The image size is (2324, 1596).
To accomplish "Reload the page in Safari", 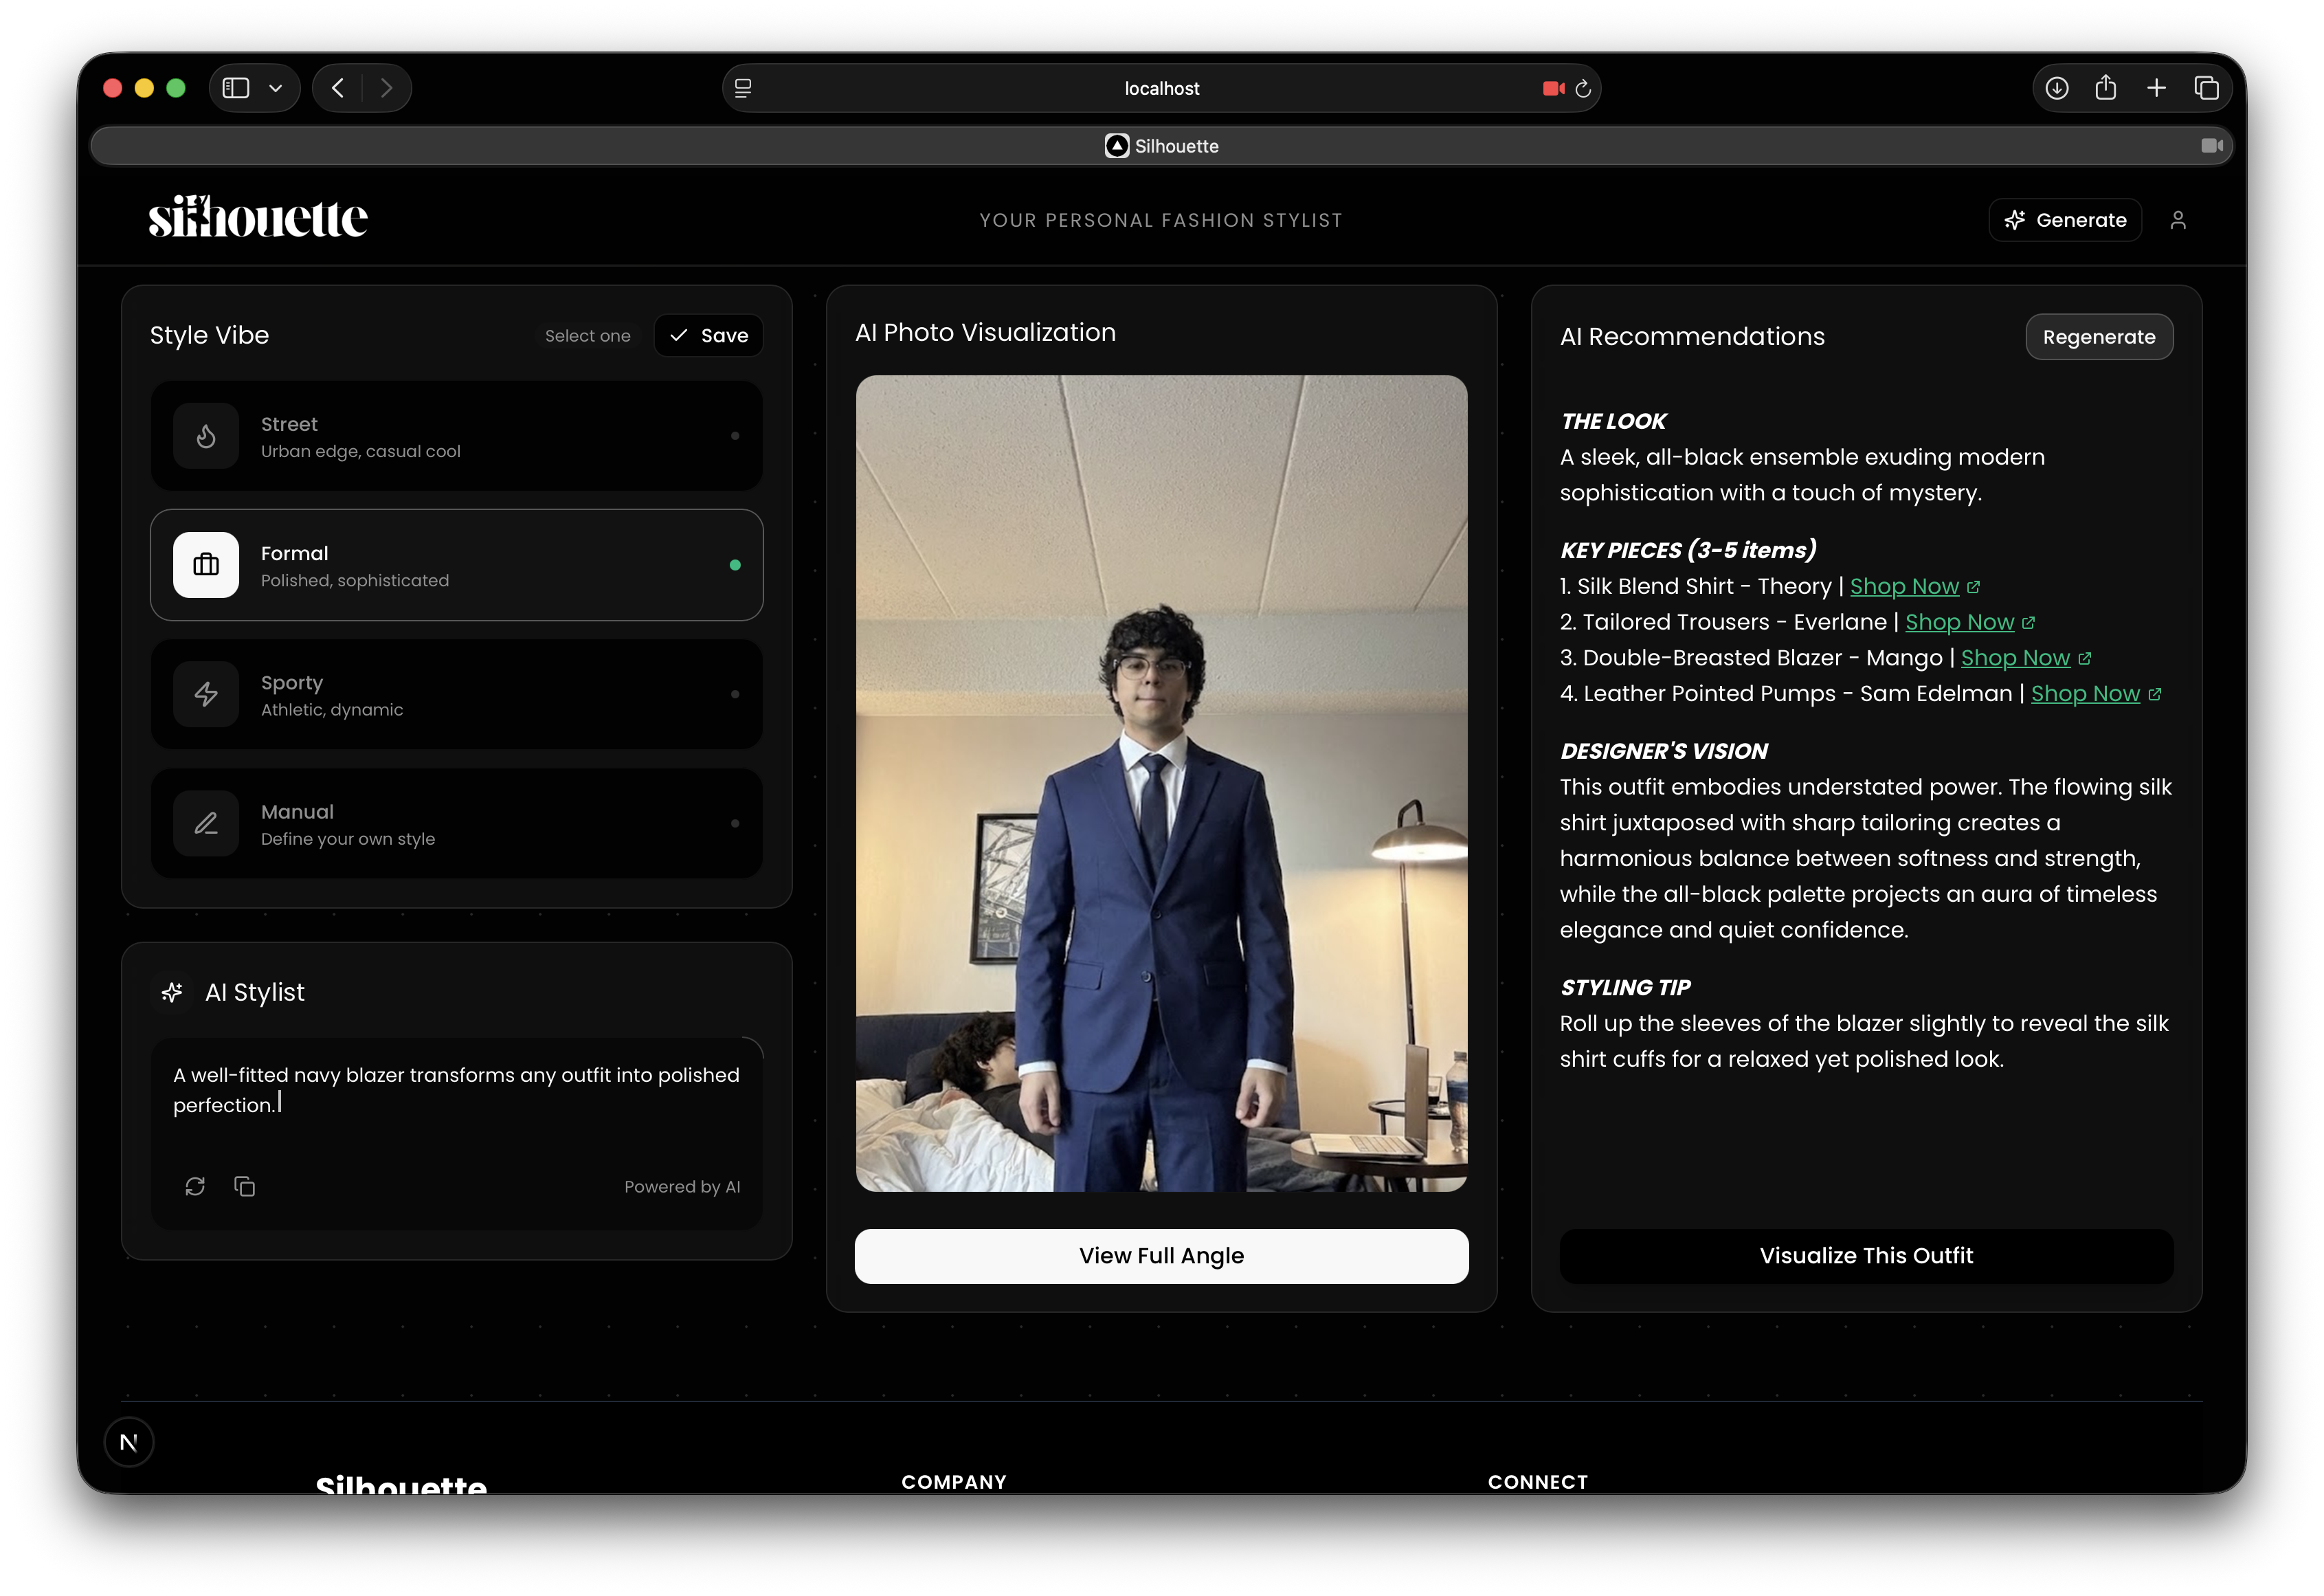I will coord(1583,89).
